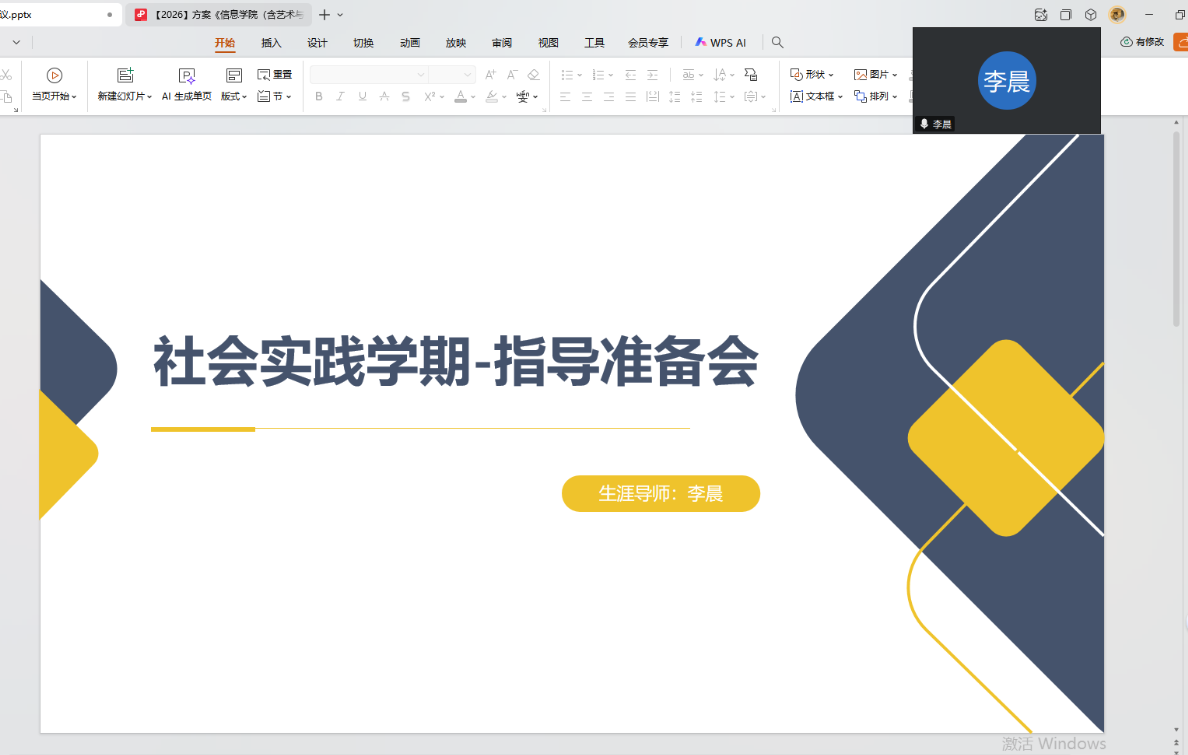This screenshot has height=755, width=1188.
Task: Expand the 形状 shapes dropdown
Action: coord(812,75)
